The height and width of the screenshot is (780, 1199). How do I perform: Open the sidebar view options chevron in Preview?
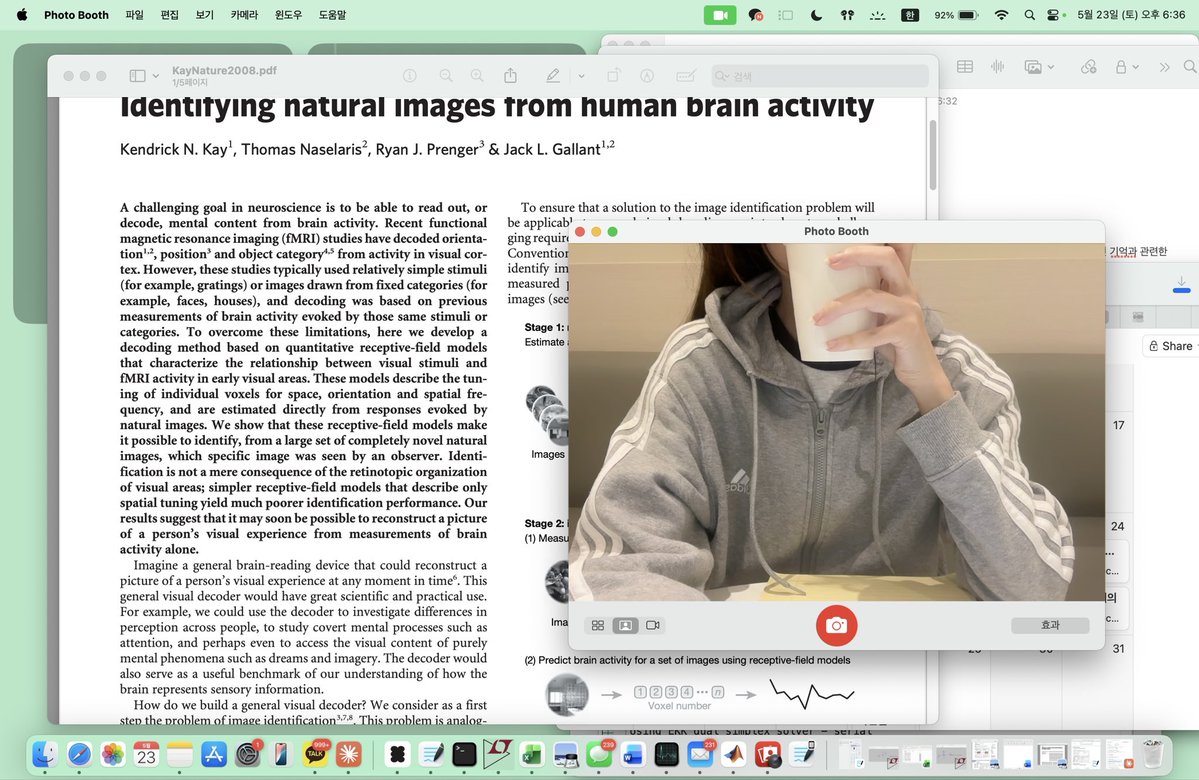156,76
